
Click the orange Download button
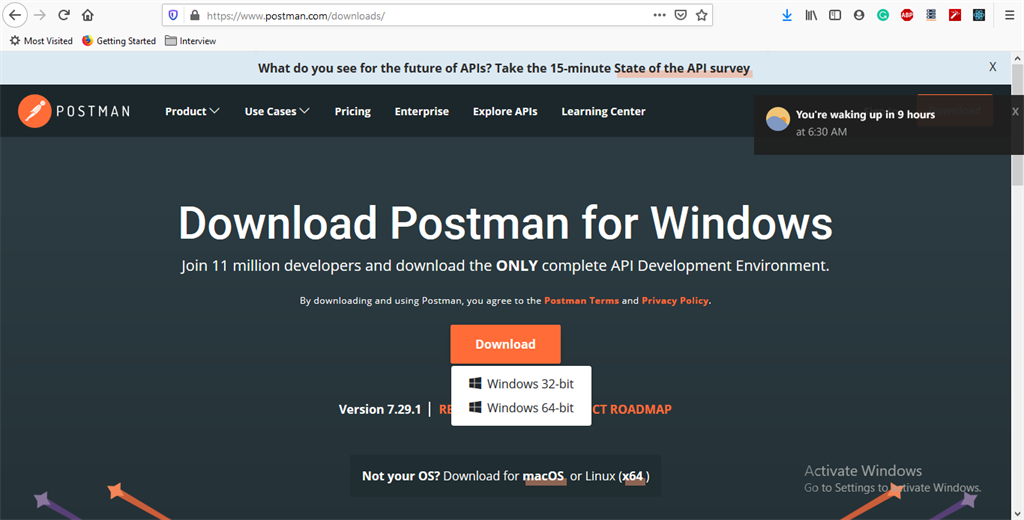point(505,344)
